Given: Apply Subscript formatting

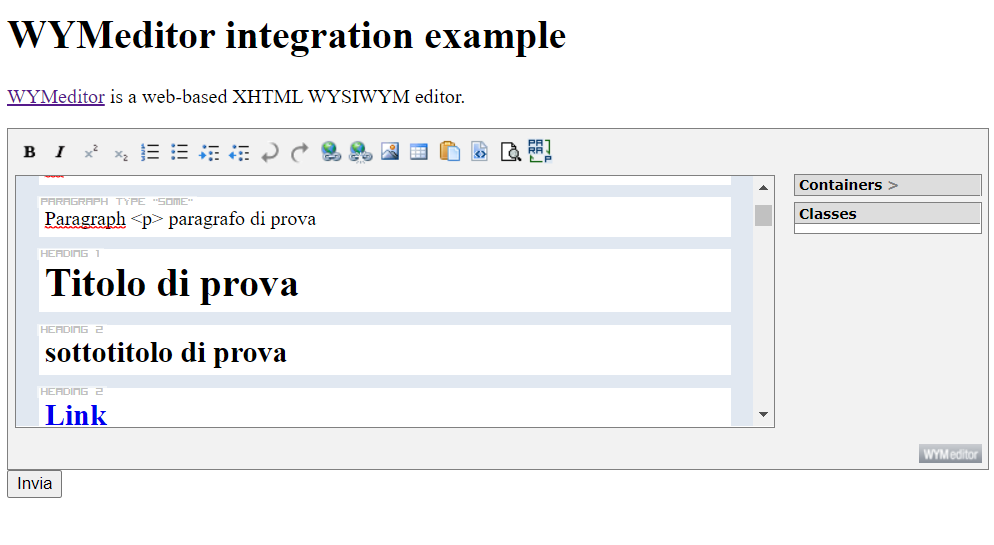Looking at the screenshot, I should (x=120, y=152).
